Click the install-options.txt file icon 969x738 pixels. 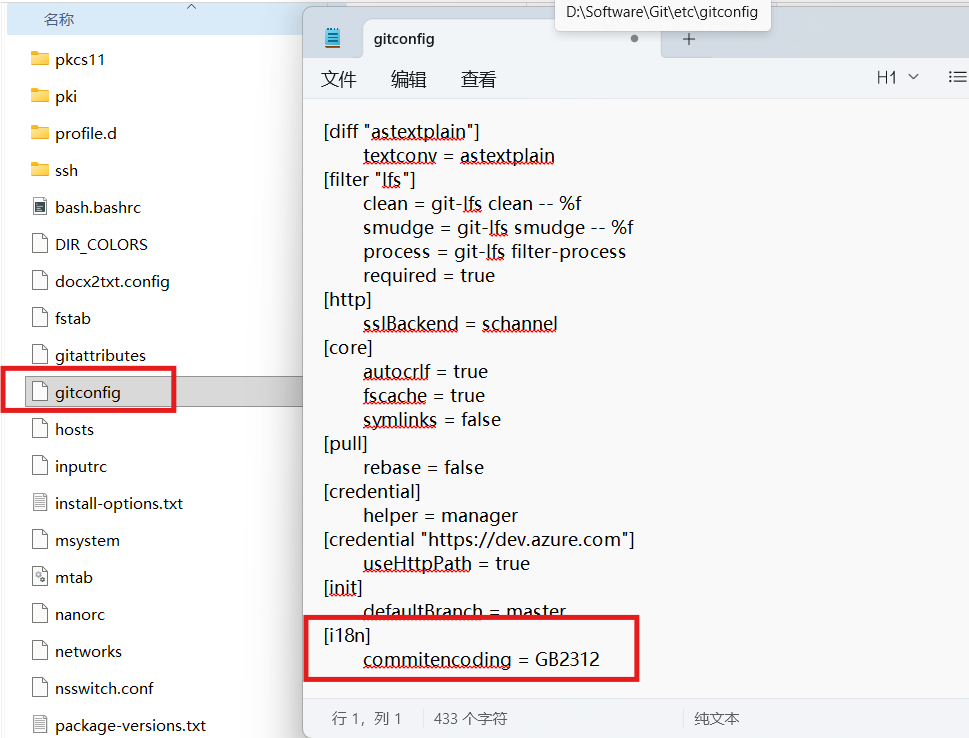(x=40, y=503)
